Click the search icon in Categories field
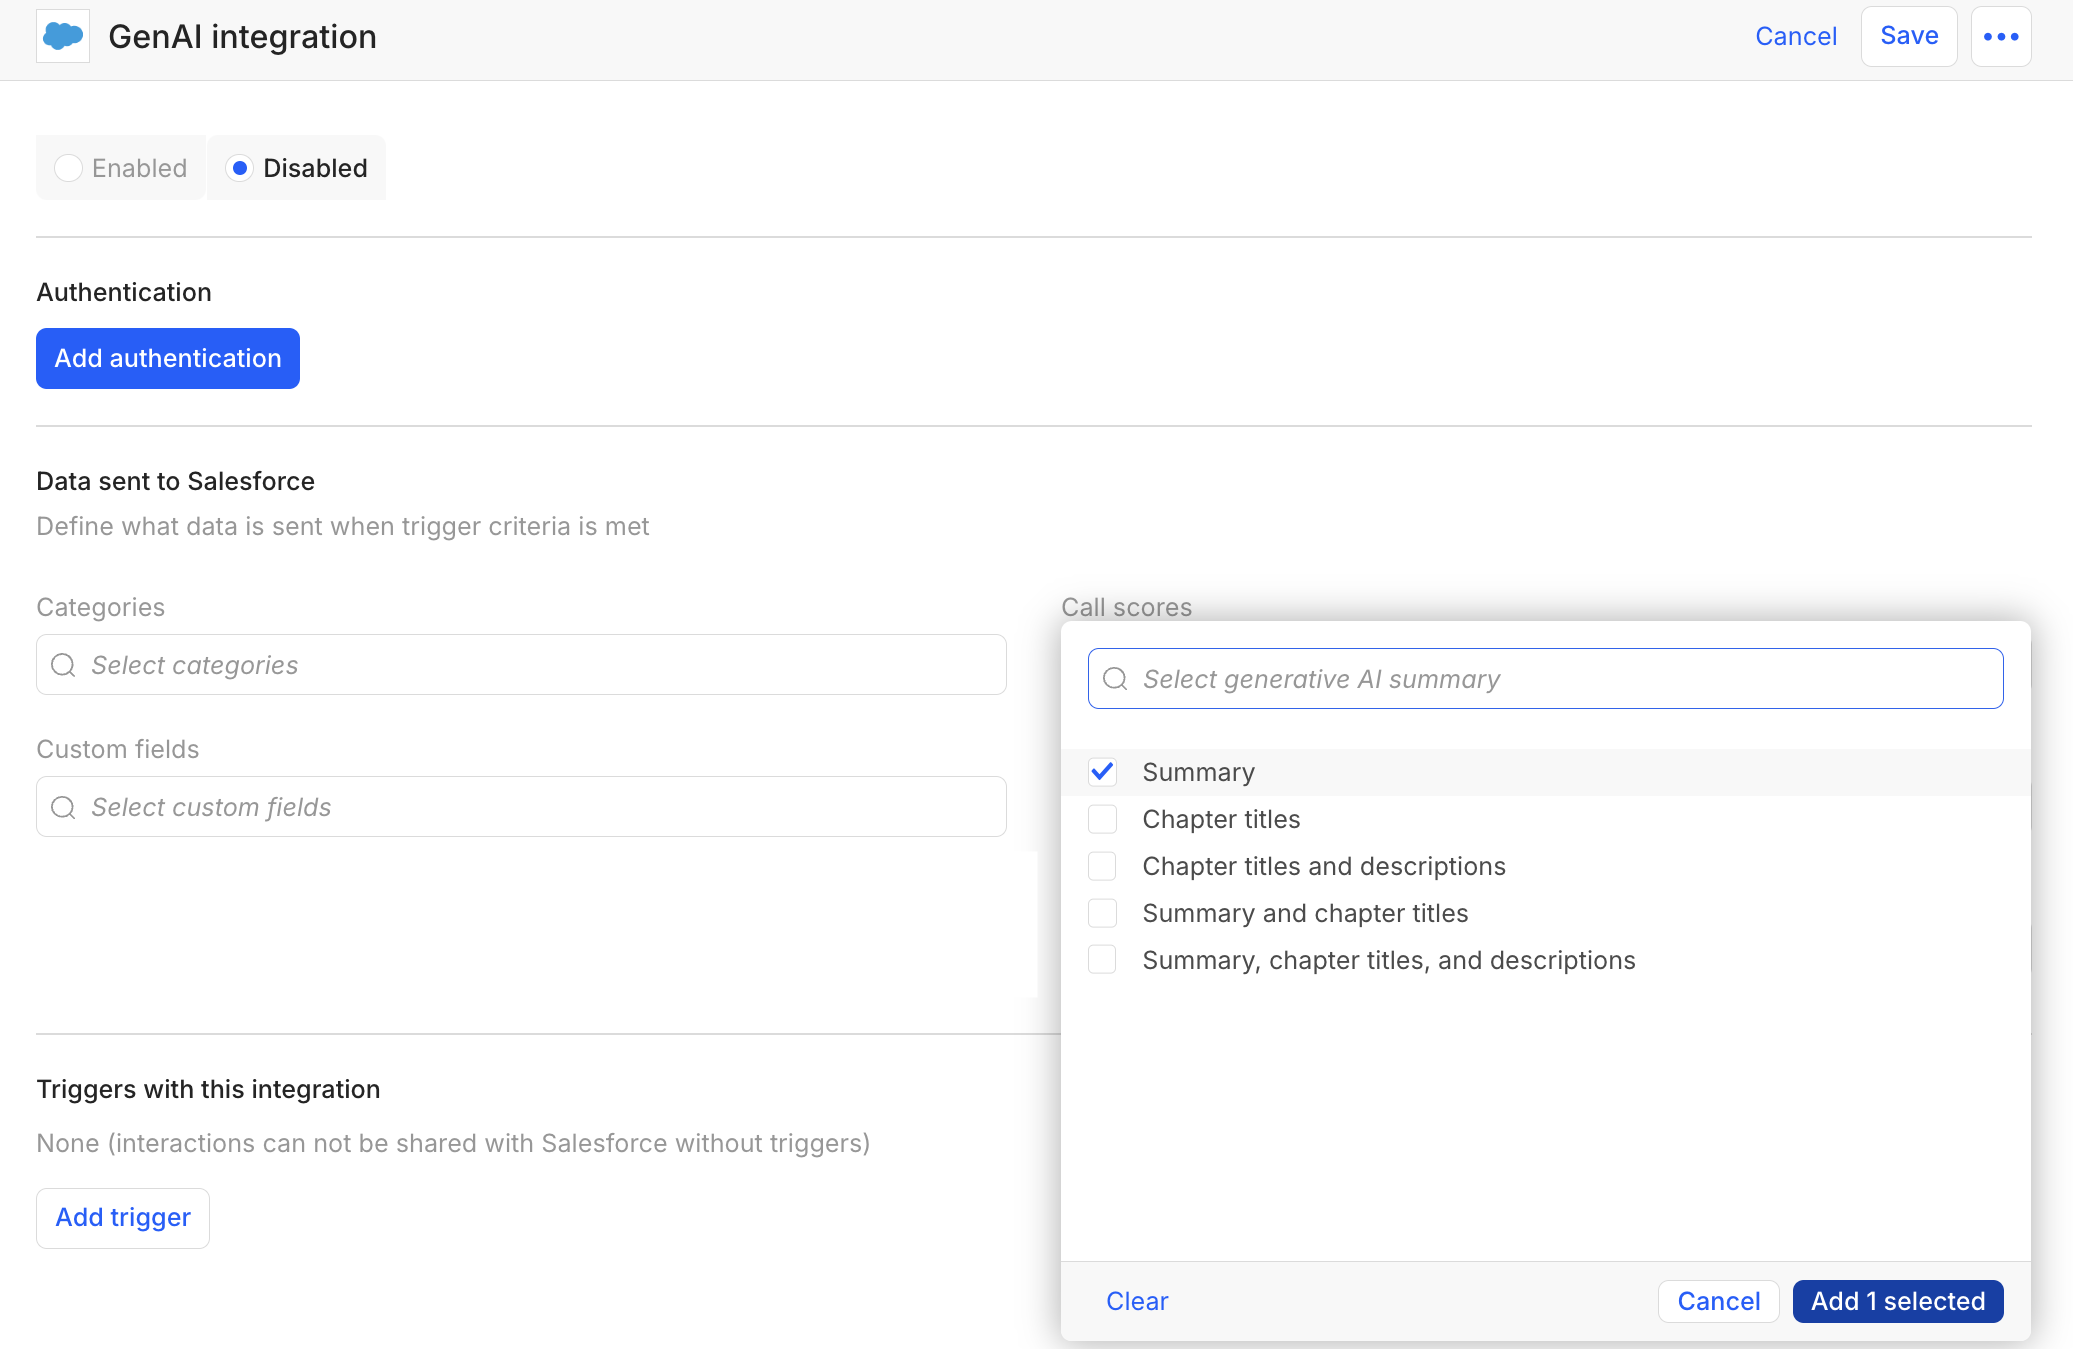This screenshot has height=1349, width=2073. [x=64, y=665]
